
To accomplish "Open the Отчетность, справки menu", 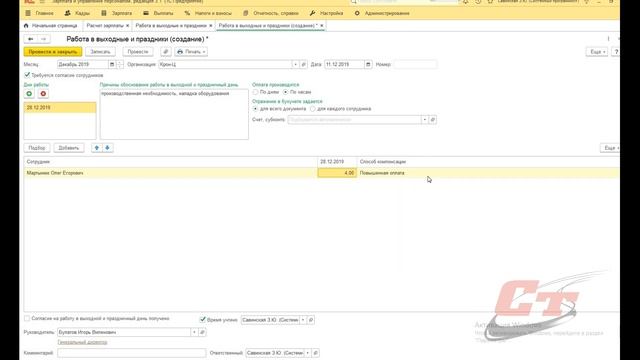I will (x=271, y=13).
